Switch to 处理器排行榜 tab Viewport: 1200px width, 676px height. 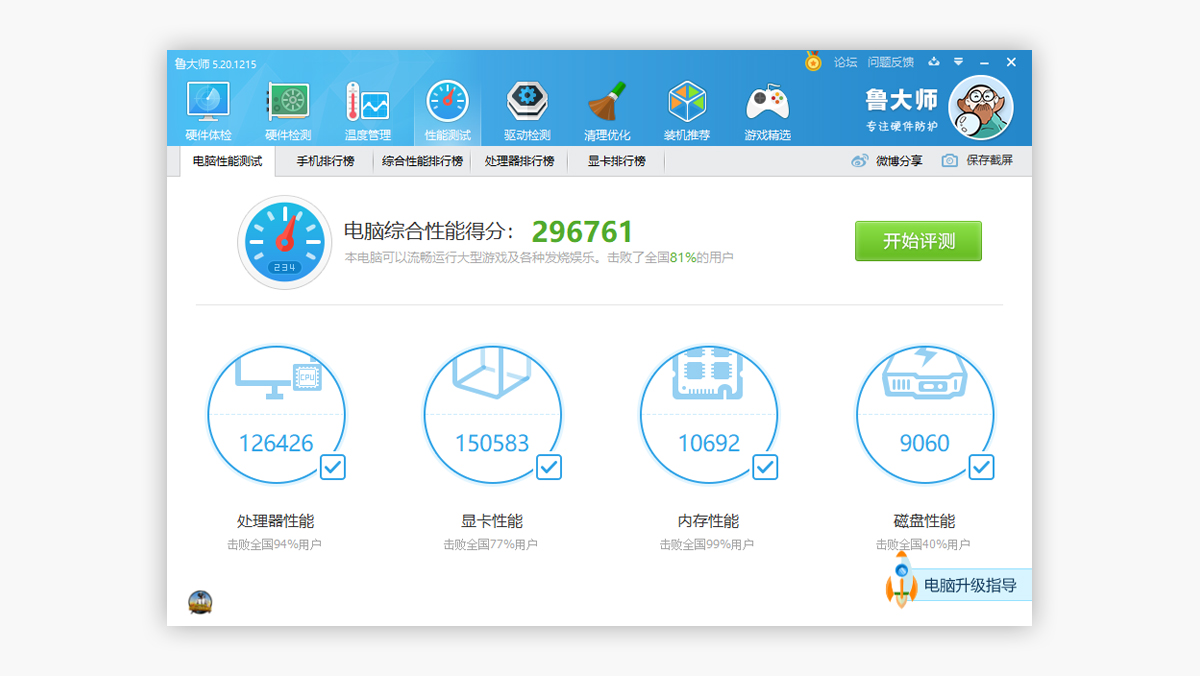[x=519, y=161]
